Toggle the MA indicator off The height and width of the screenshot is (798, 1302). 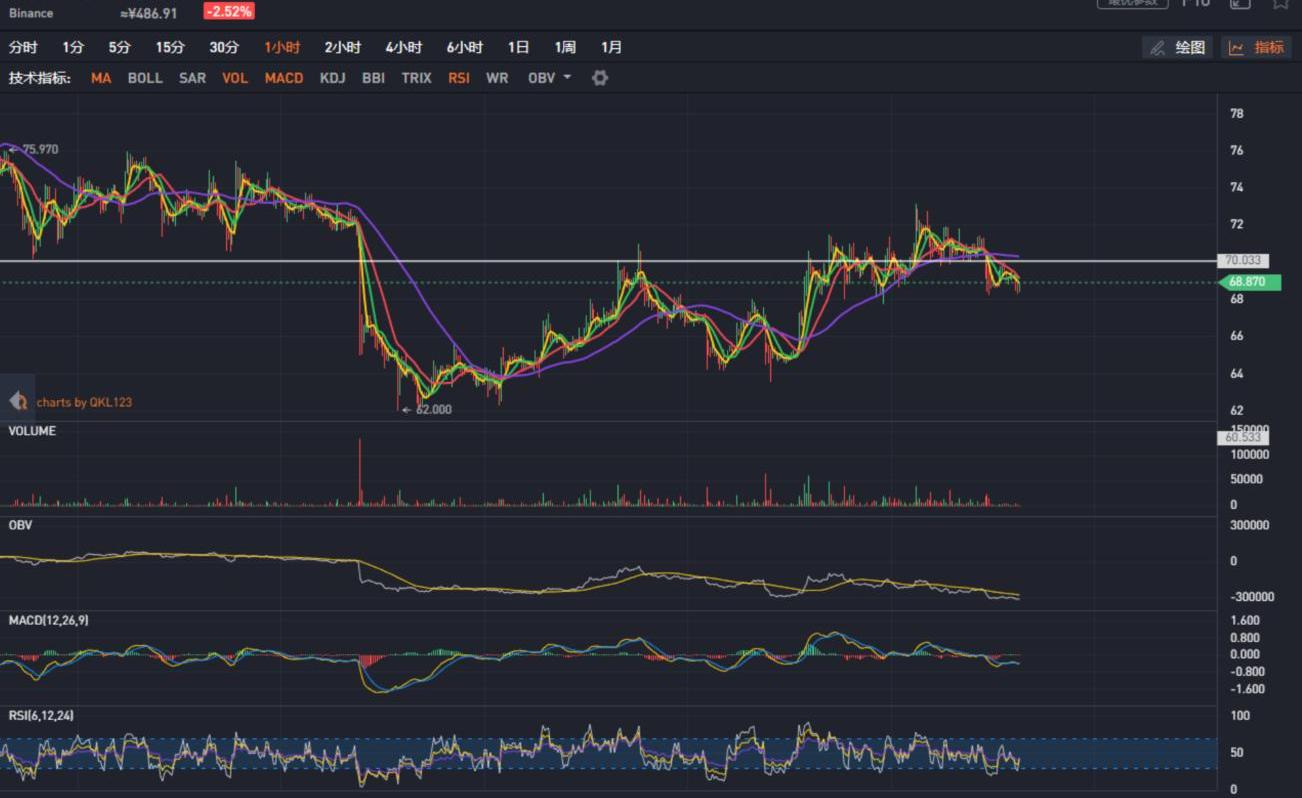point(101,78)
